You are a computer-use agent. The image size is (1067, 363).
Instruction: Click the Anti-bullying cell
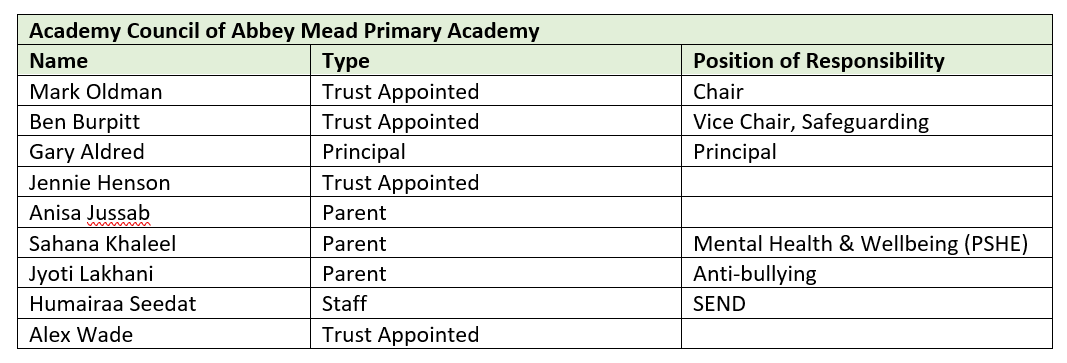(x=867, y=273)
